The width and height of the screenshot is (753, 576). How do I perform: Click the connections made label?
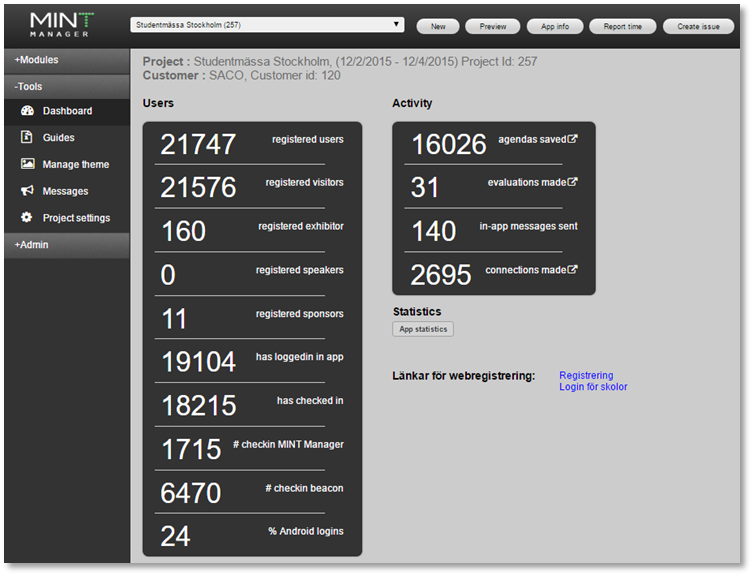(525, 270)
